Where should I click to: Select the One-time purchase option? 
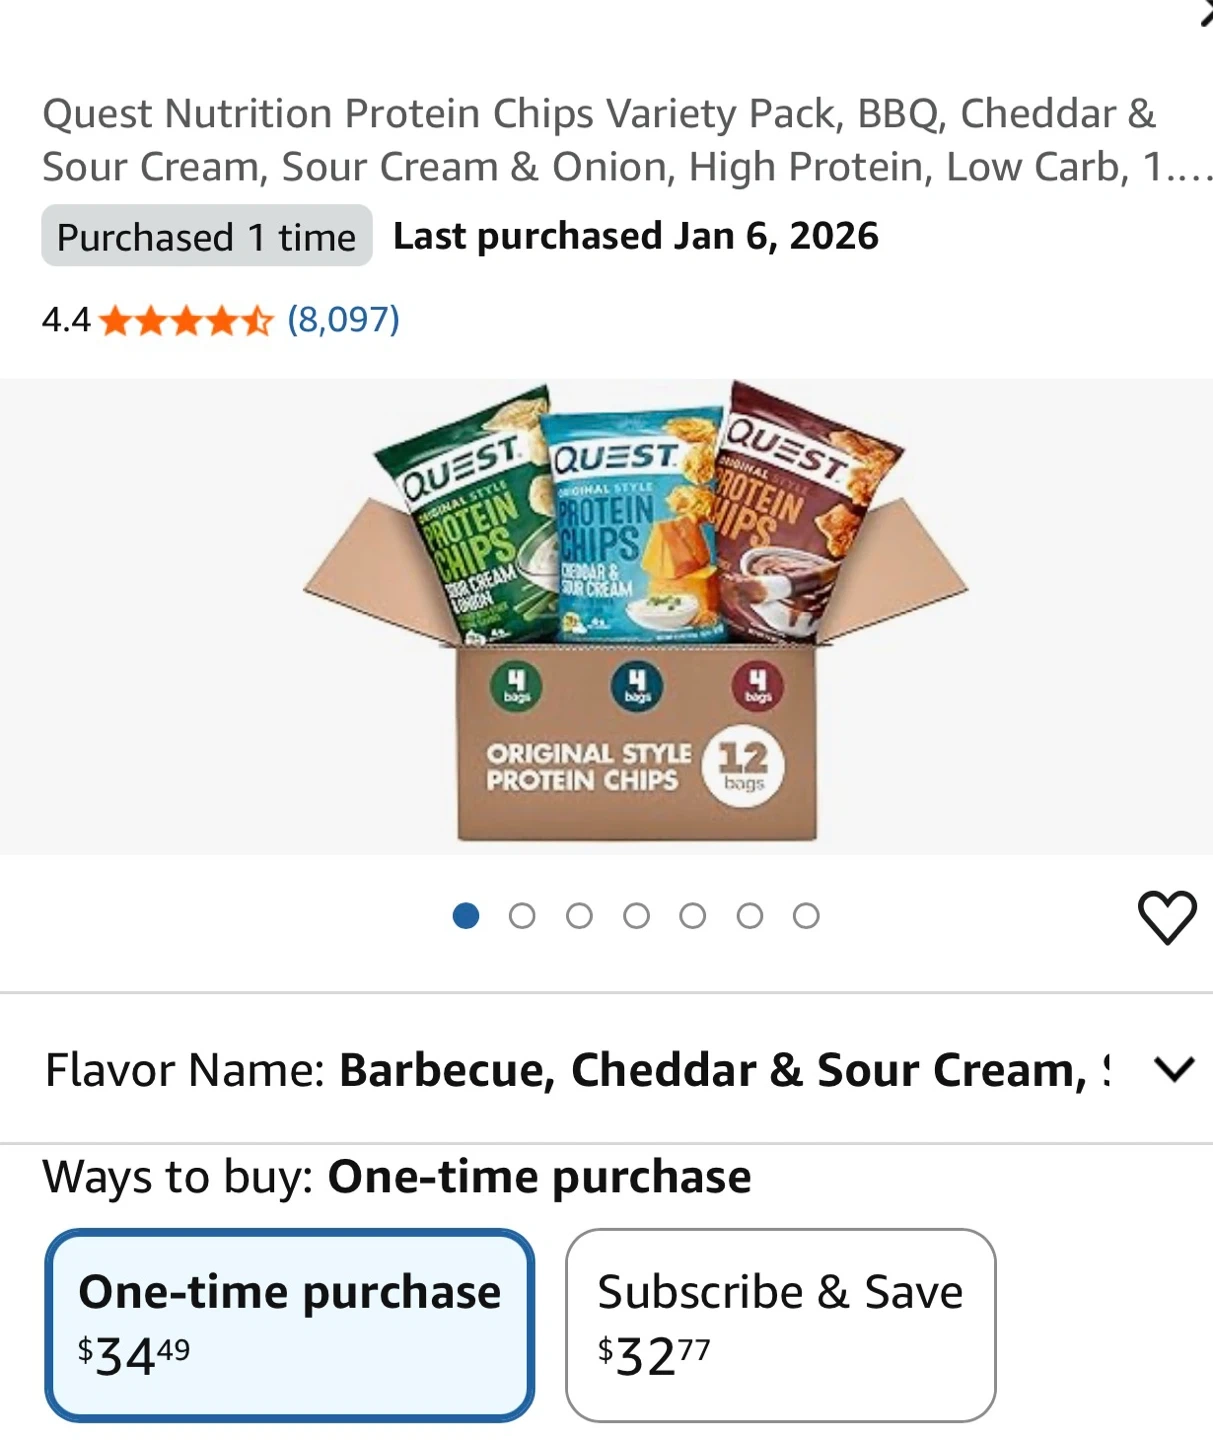pyautogui.click(x=289, y=1325)
